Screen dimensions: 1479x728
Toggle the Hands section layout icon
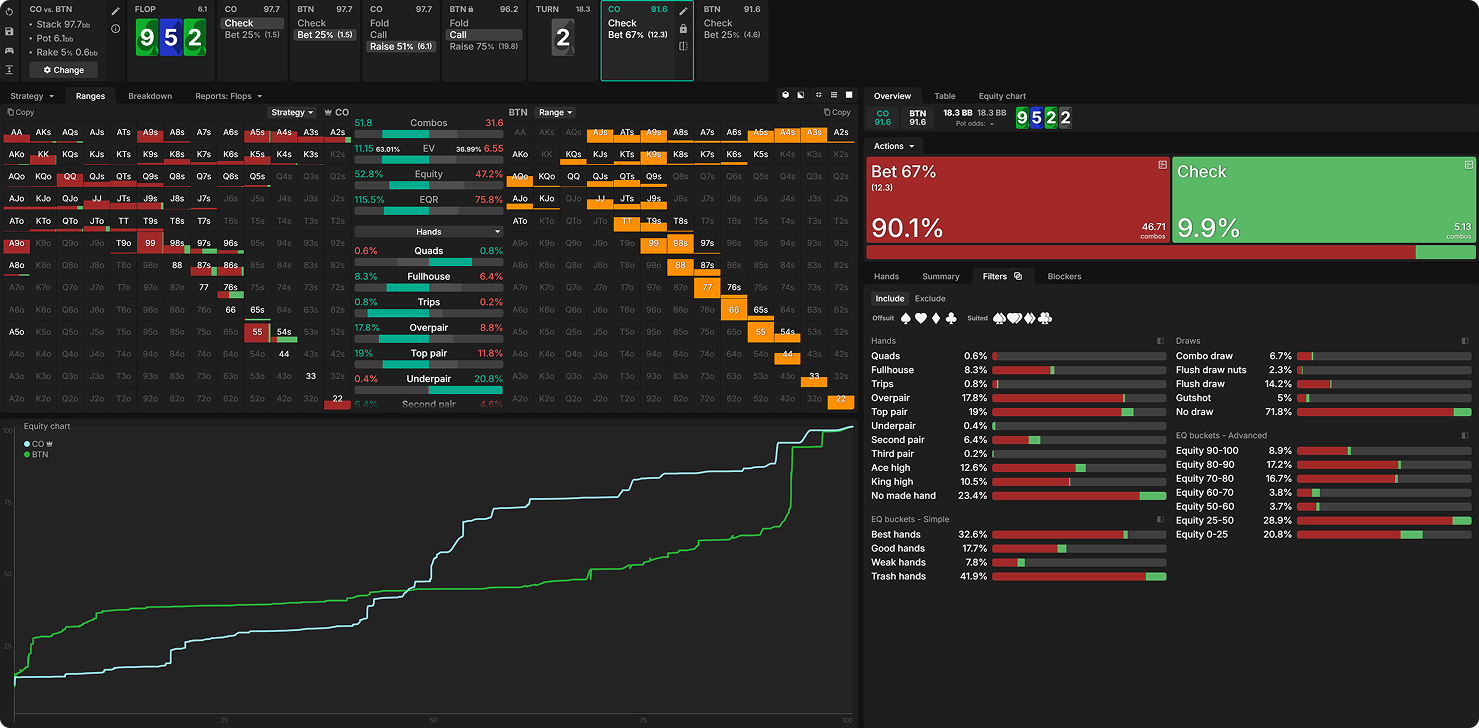tap(1160, 341)
